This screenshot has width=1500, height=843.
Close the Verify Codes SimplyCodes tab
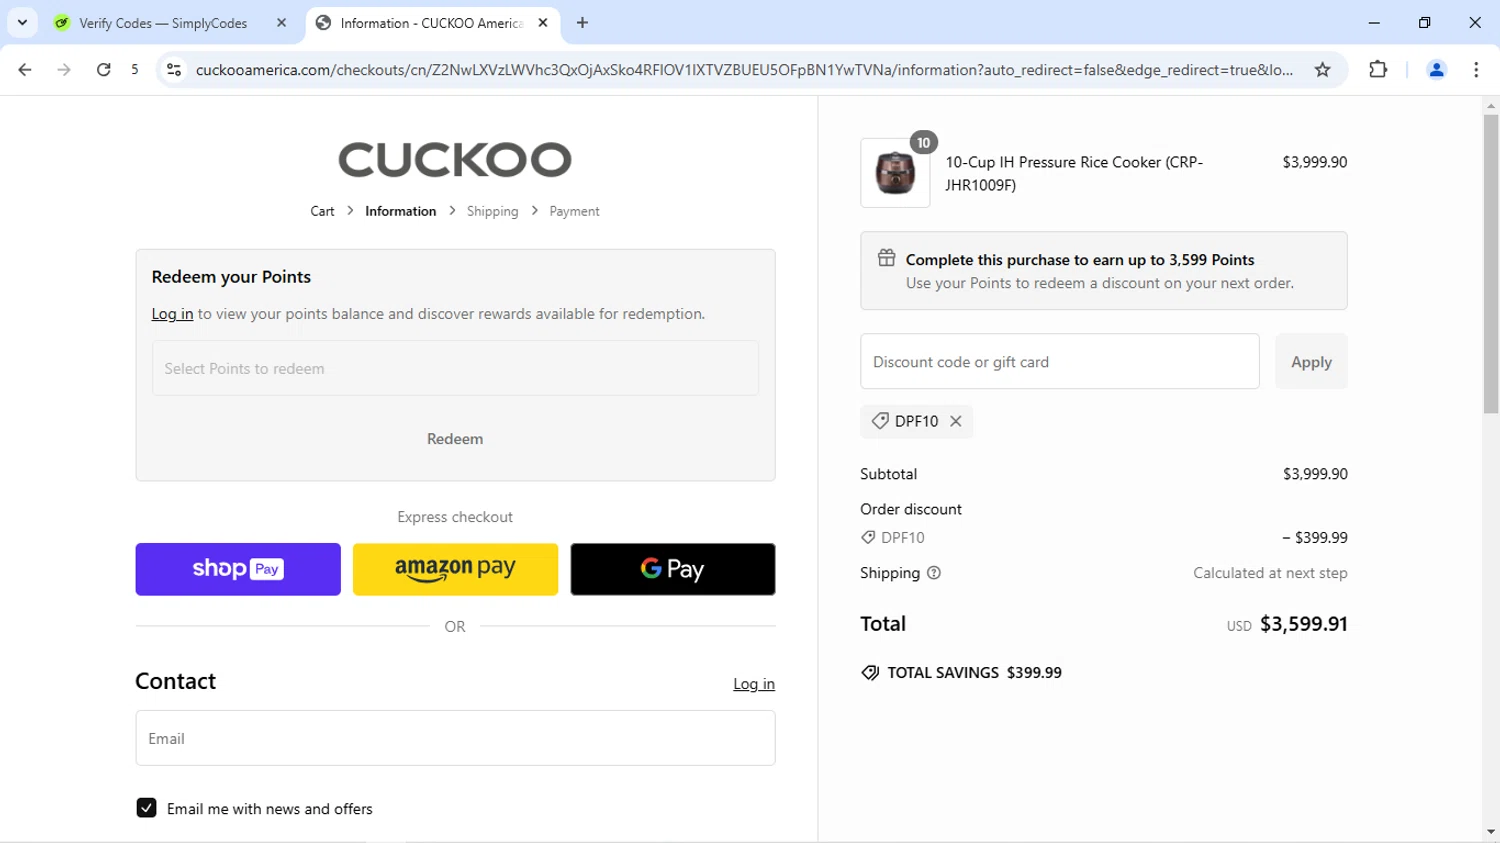coord(281,22)
